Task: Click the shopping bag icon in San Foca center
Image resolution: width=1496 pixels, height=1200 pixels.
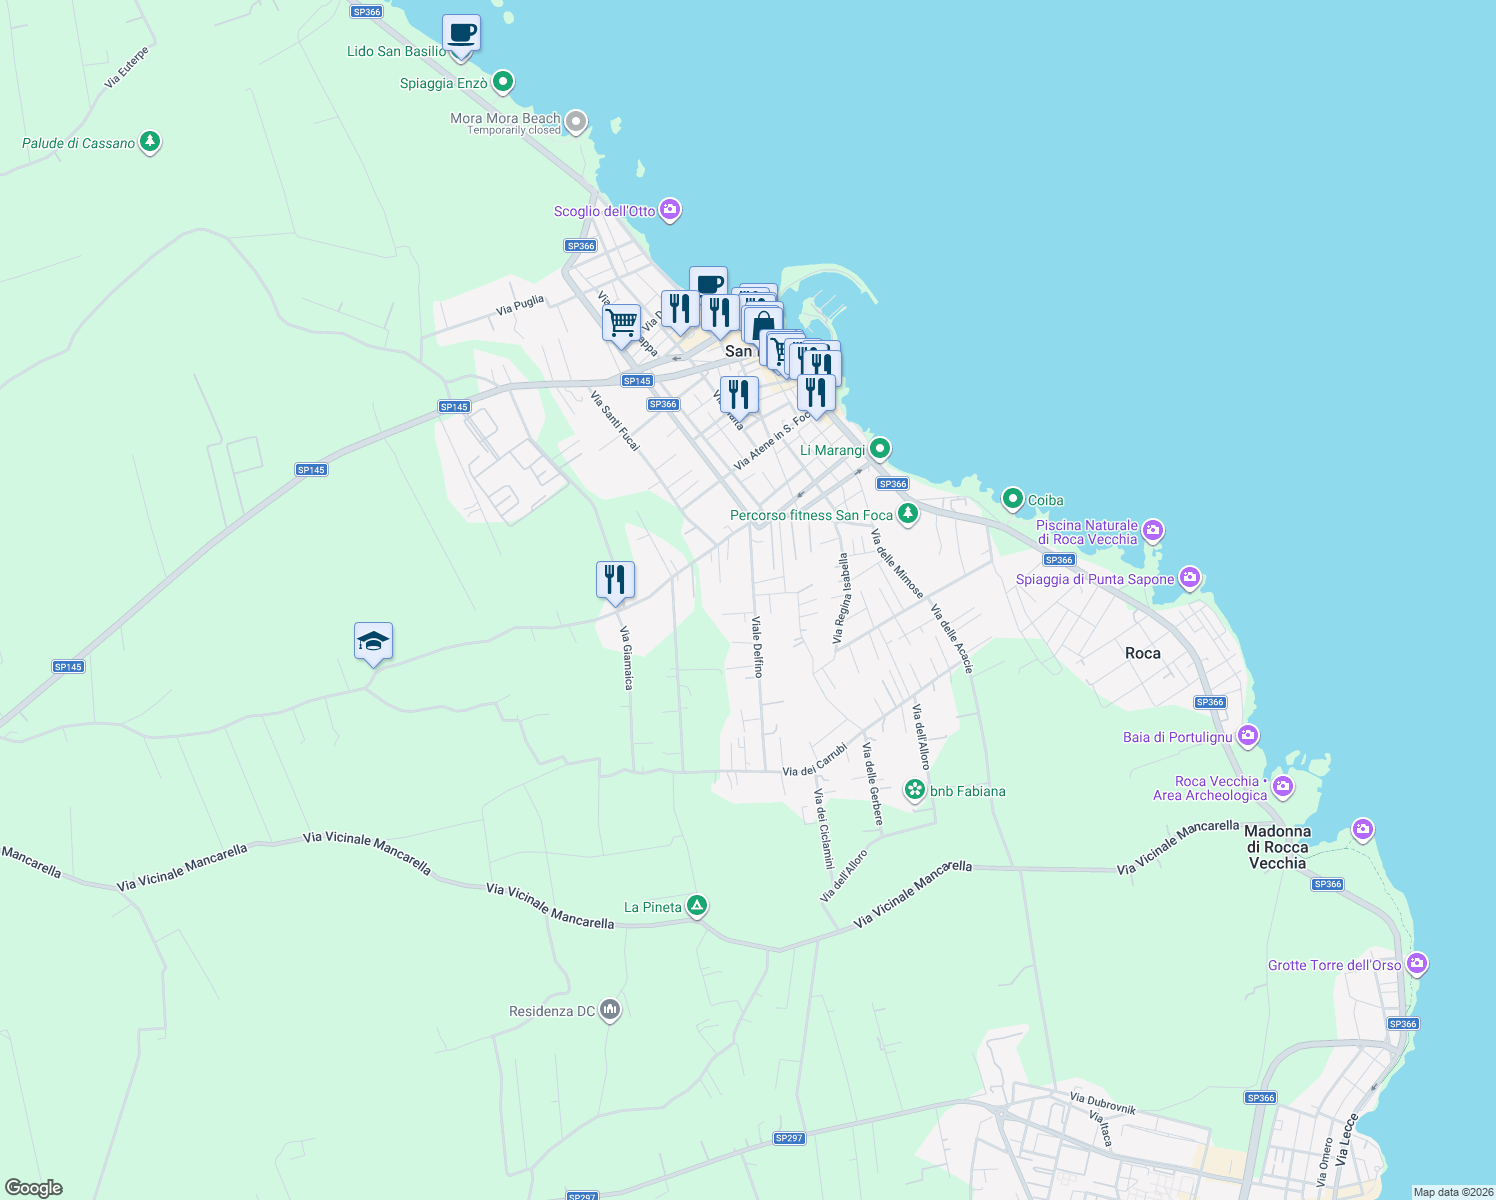Action: [x=763, y=322]
